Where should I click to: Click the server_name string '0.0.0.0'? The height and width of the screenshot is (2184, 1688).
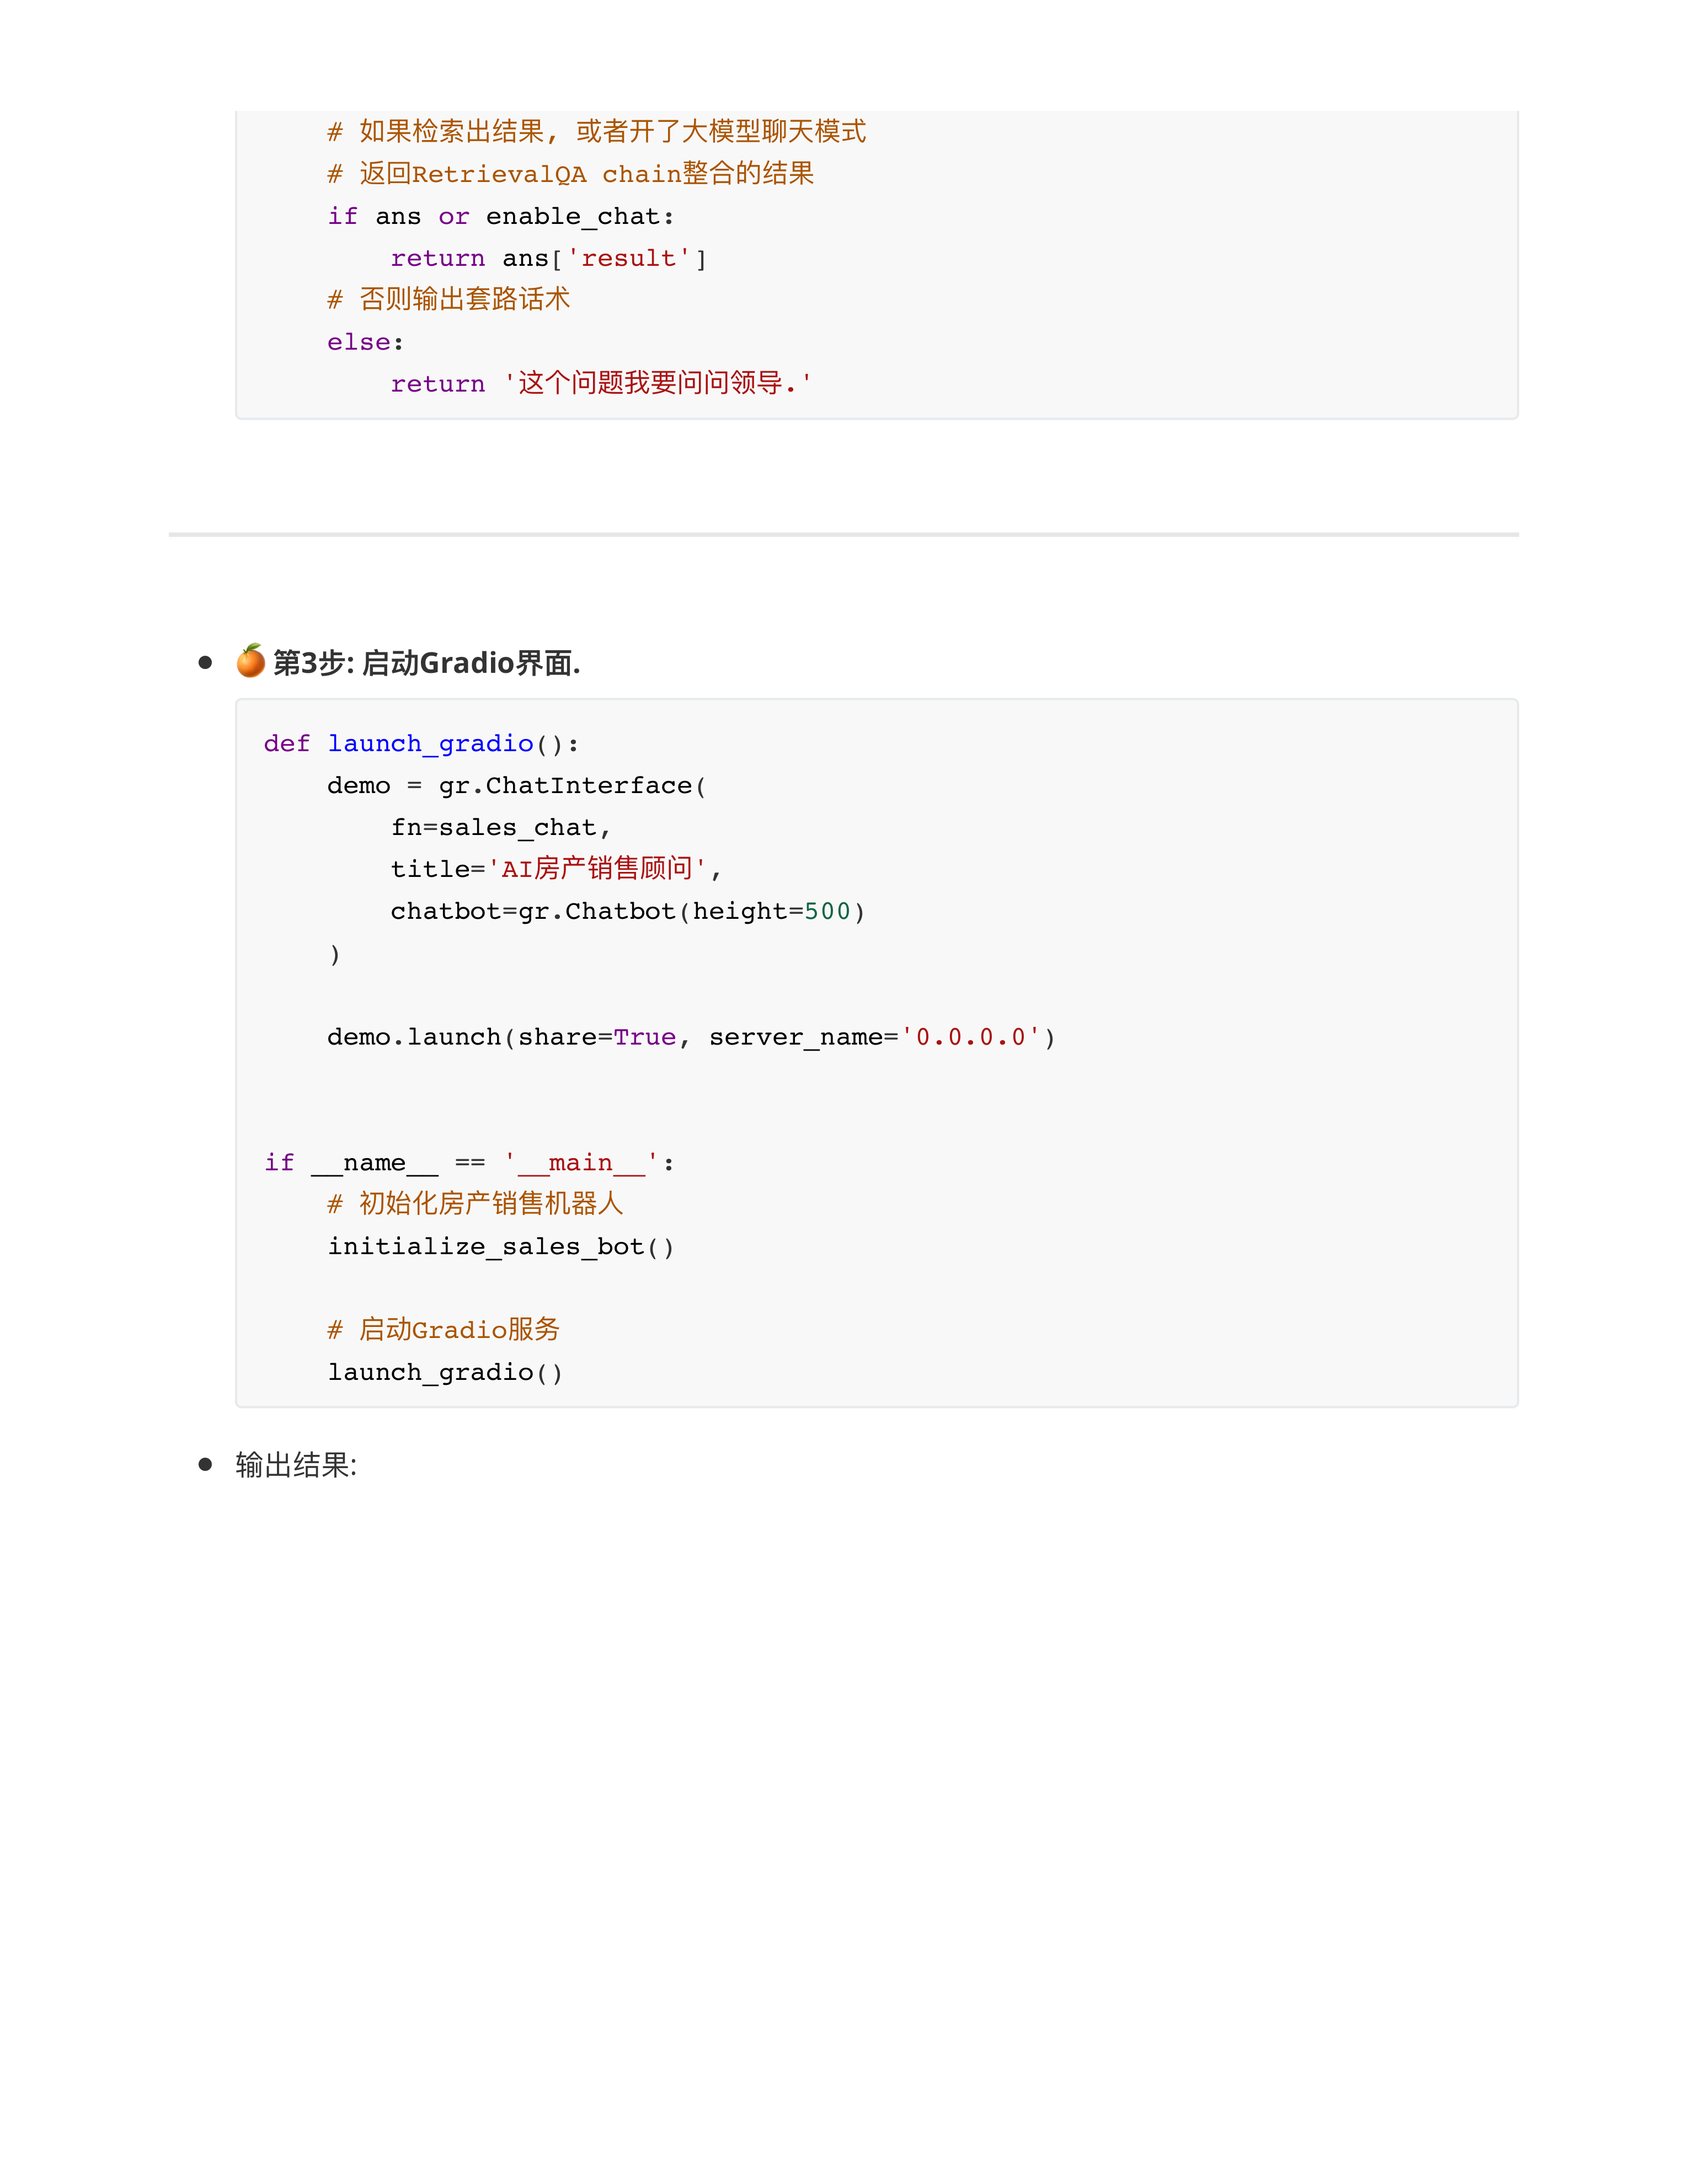[971, 1037]
